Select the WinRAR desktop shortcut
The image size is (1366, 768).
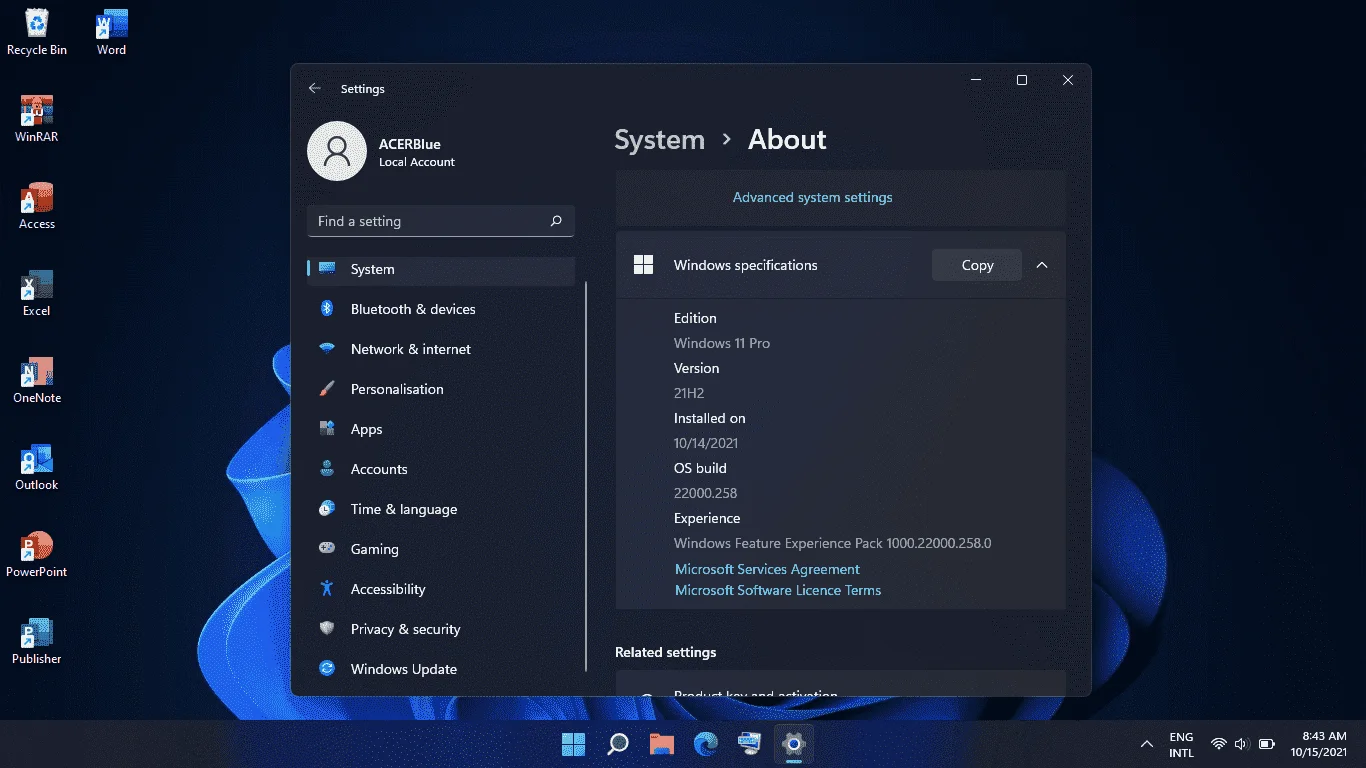pos(37,119)
